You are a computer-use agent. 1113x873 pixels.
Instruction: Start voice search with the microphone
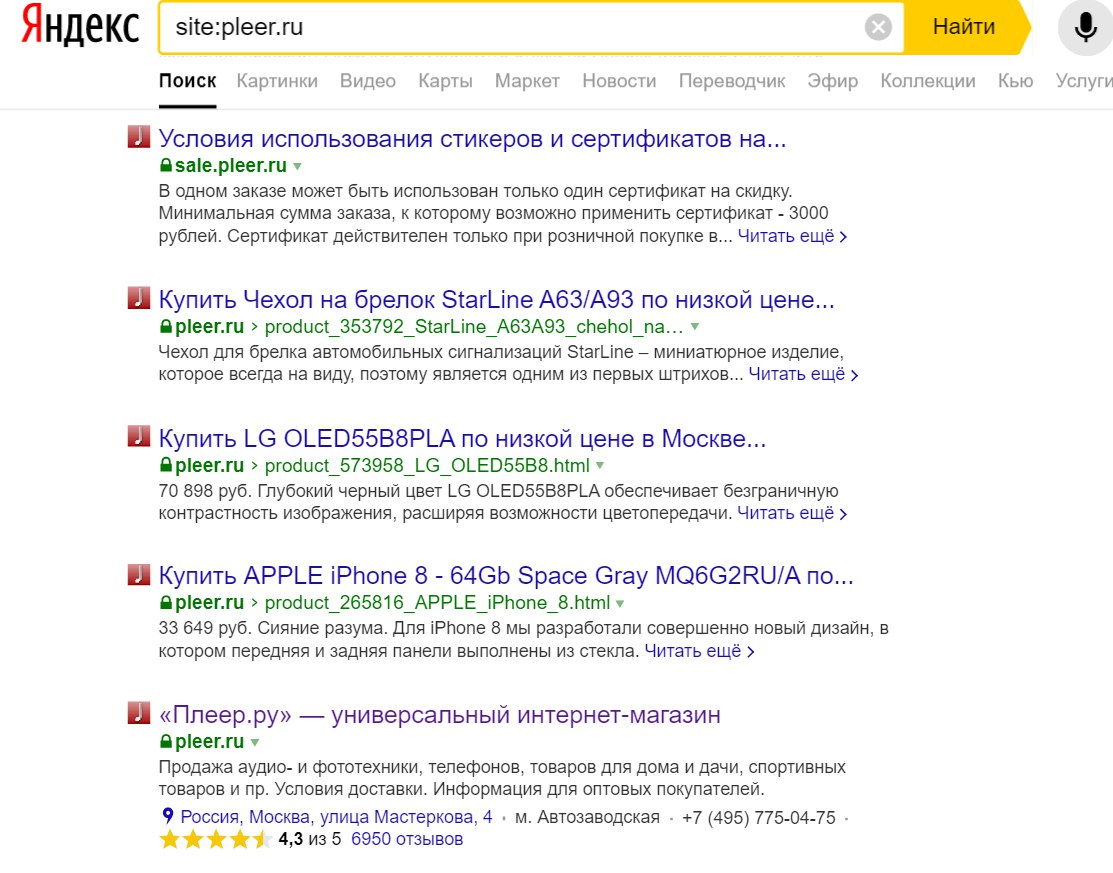point(1085,27)
